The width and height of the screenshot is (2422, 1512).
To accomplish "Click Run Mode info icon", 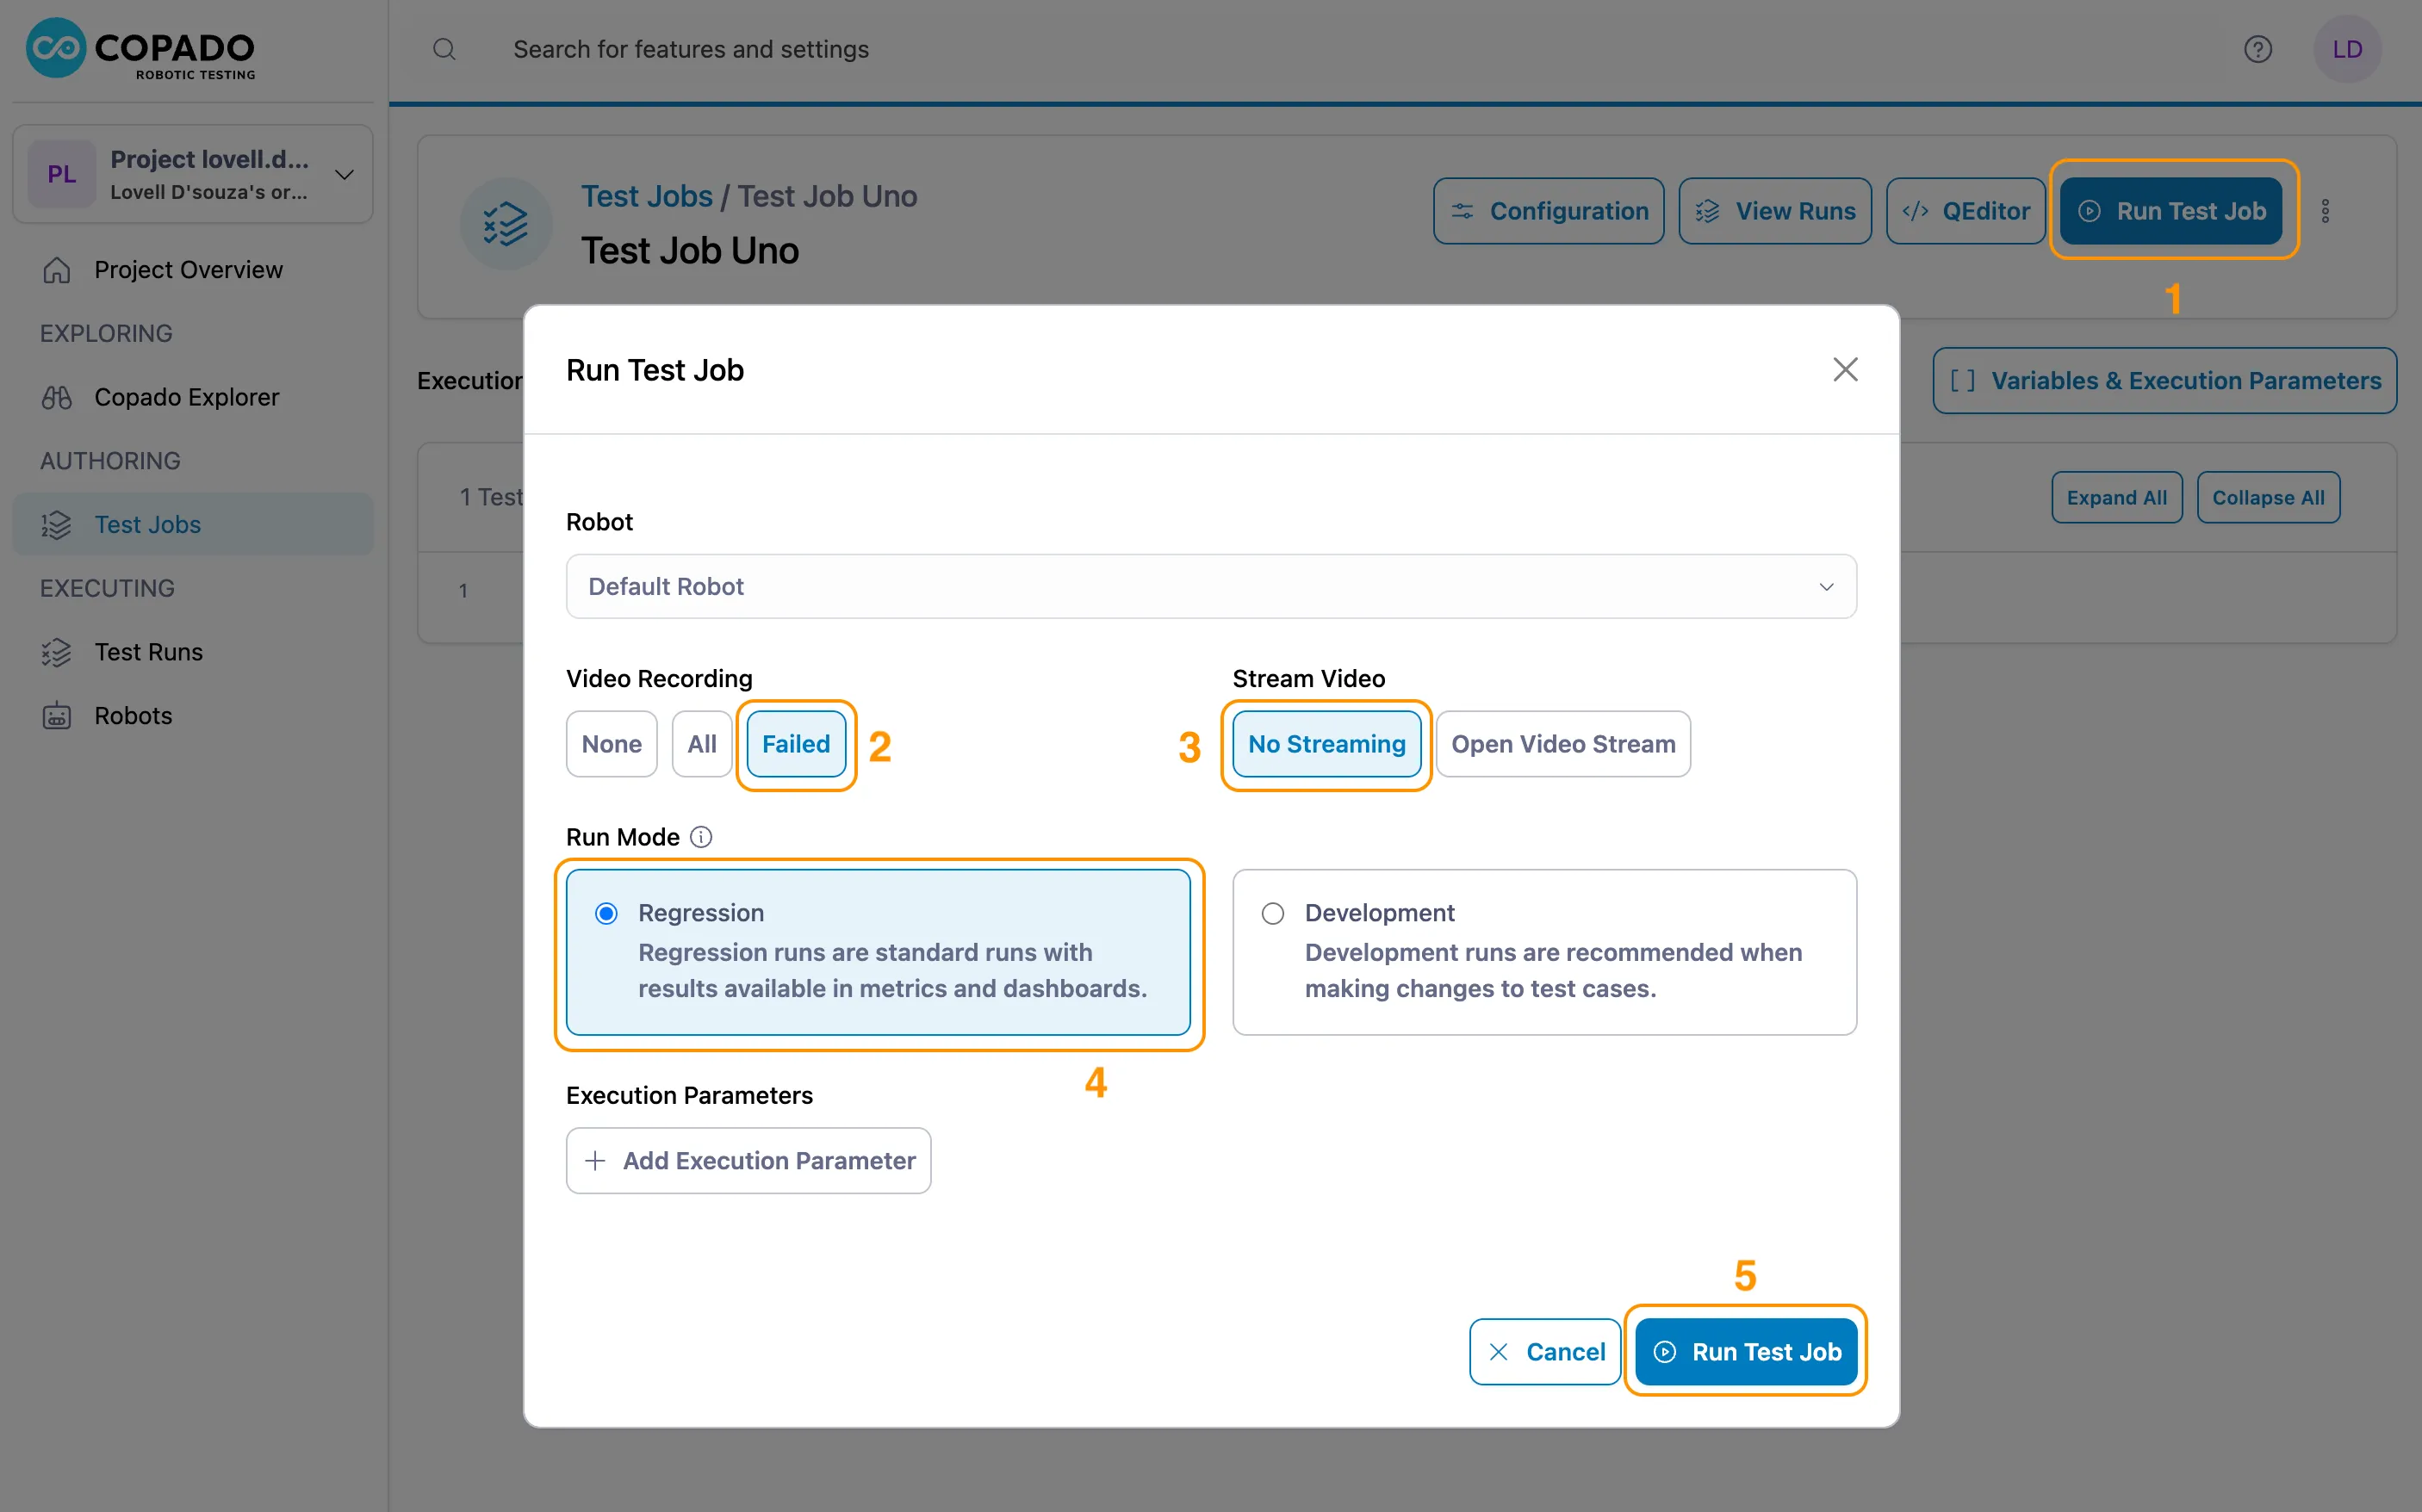I will coord(701,837).
